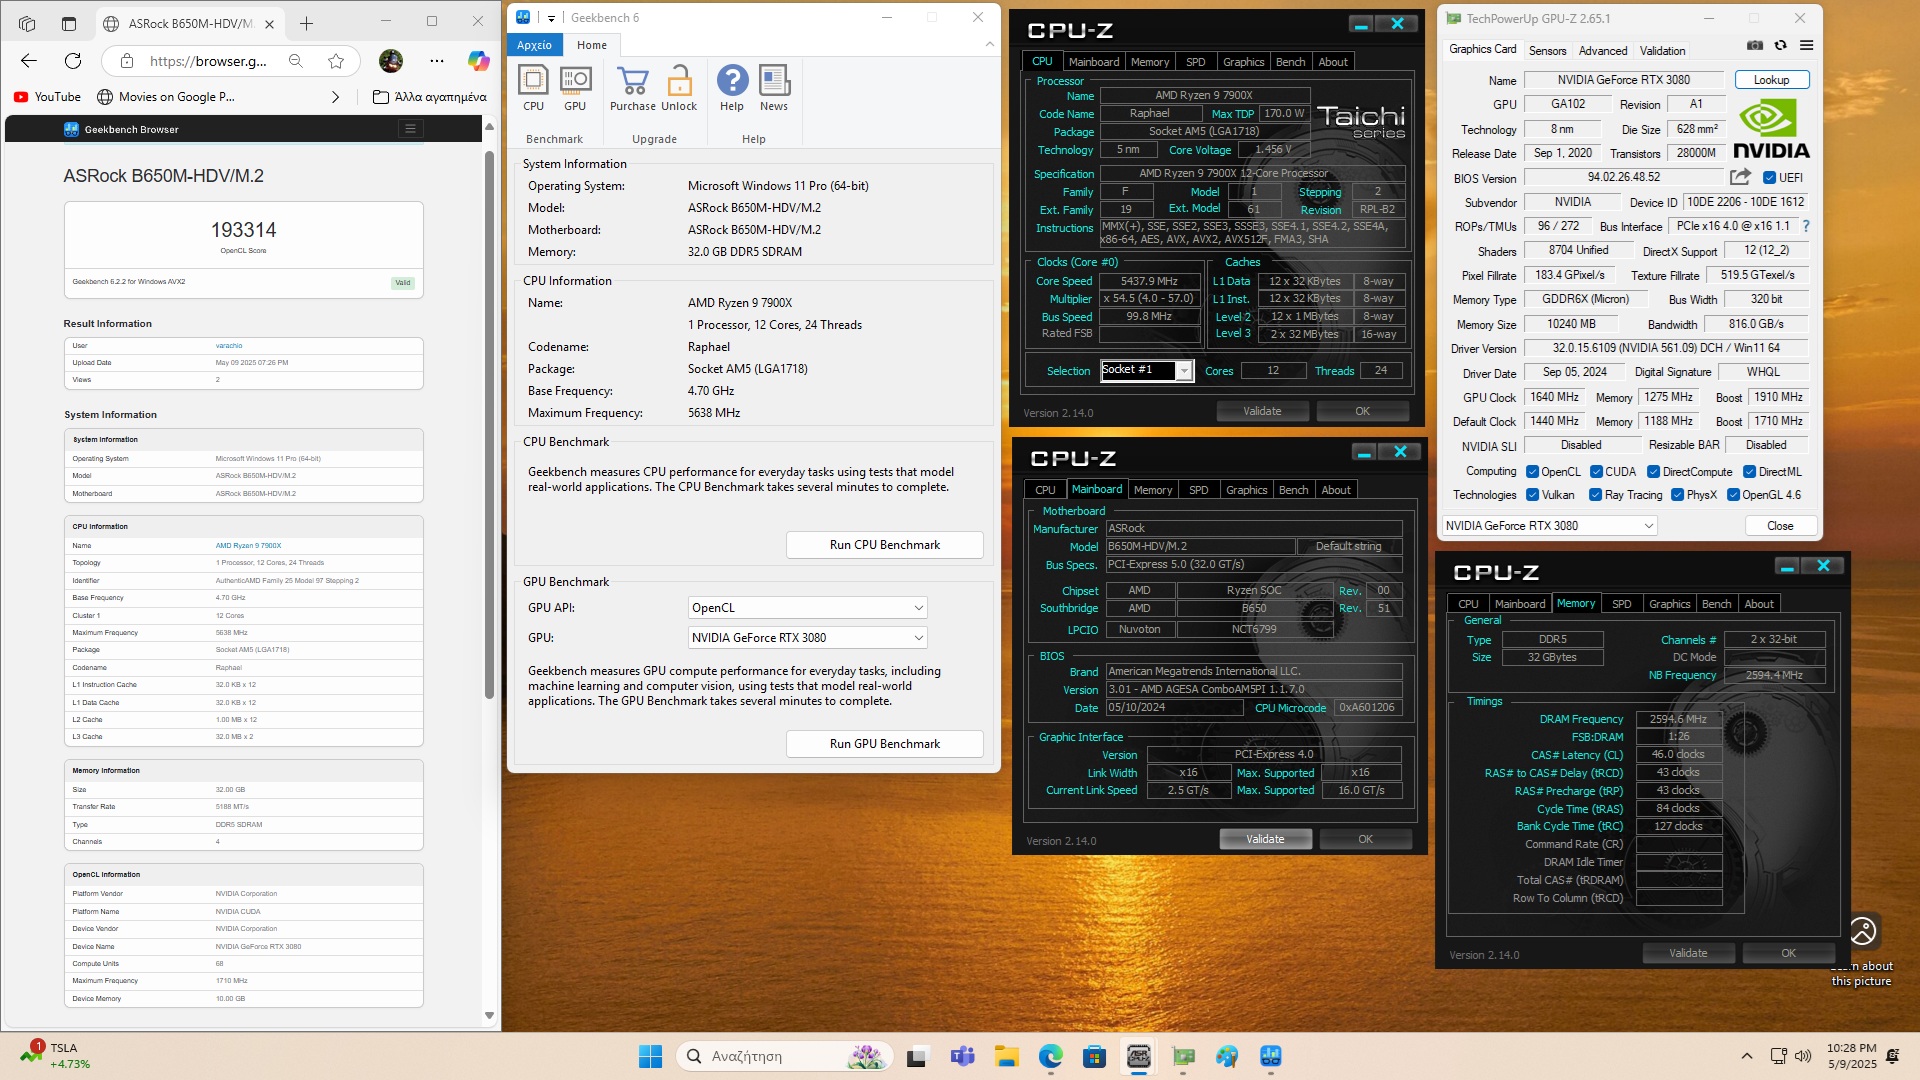
Task: Collapse the Geekbench ribbon chevron
Action: pos(989,44)
